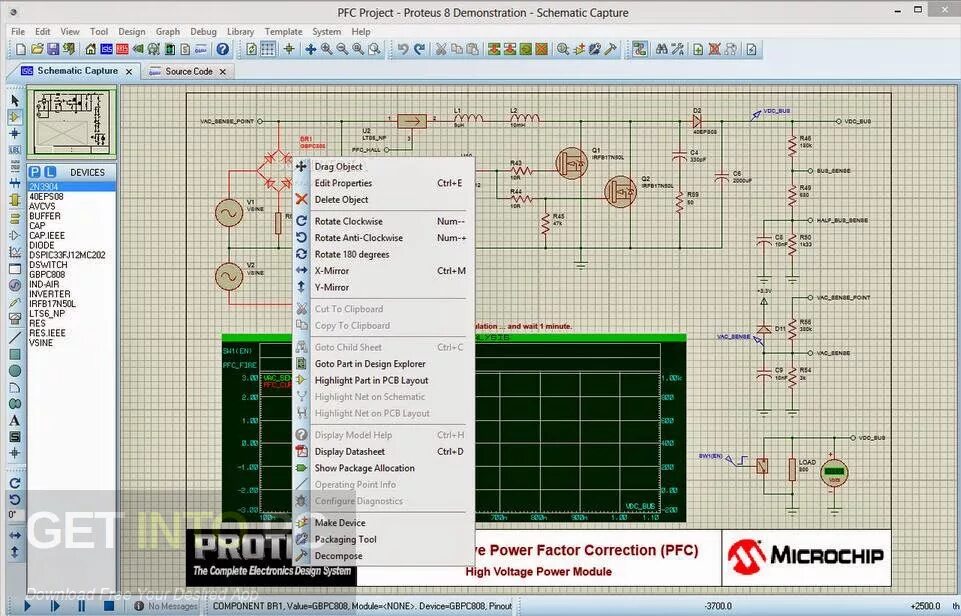This screenshot has height=616, width=961.
Task: Click the Redraw Display toolbar icon
Action: point(251,49)
